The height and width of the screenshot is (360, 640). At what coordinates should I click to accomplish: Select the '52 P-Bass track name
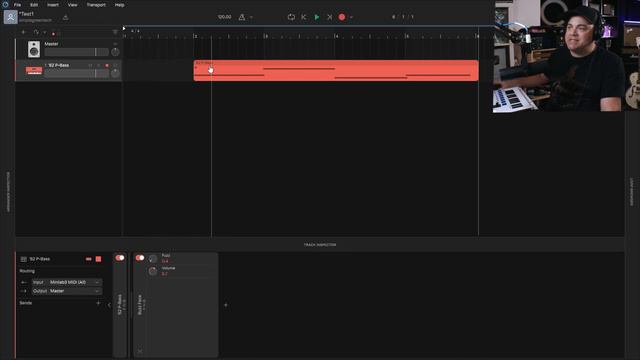[58, 65]
